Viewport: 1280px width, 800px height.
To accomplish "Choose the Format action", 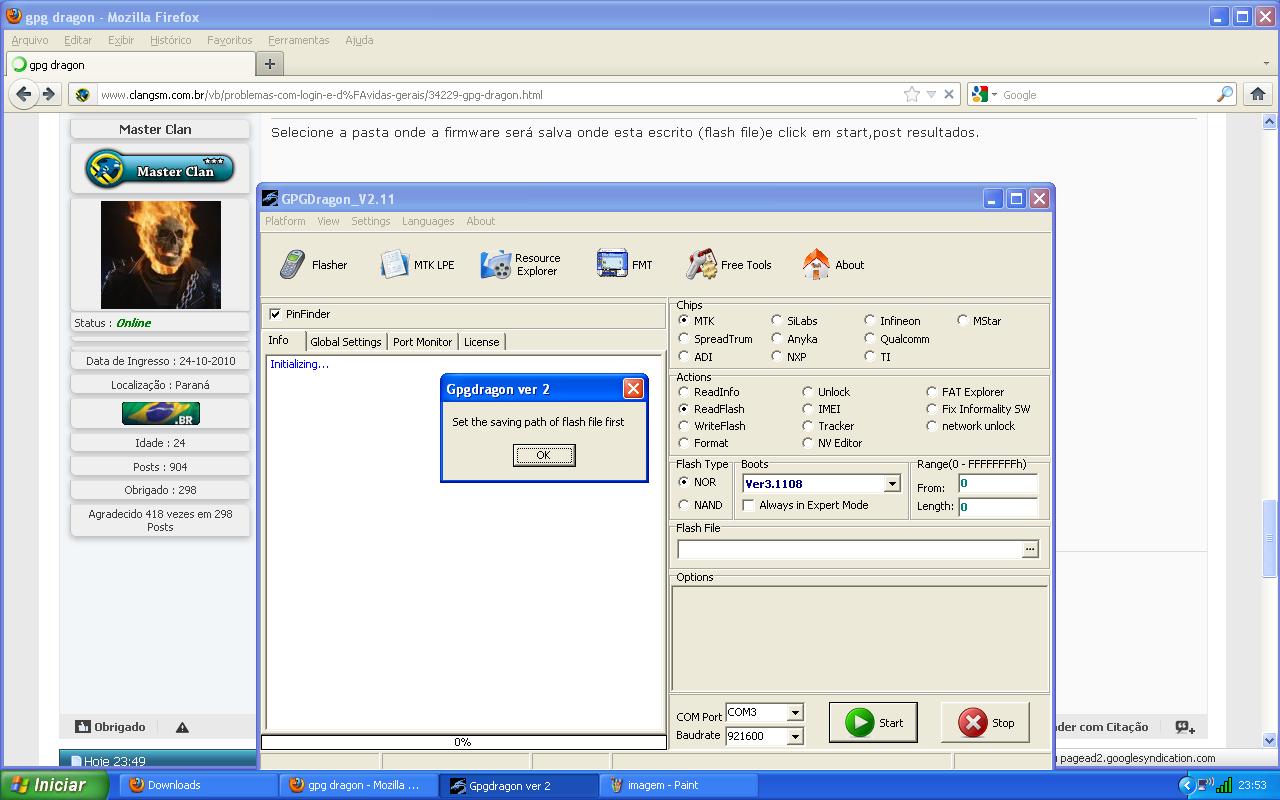I will tap(684, 443).
